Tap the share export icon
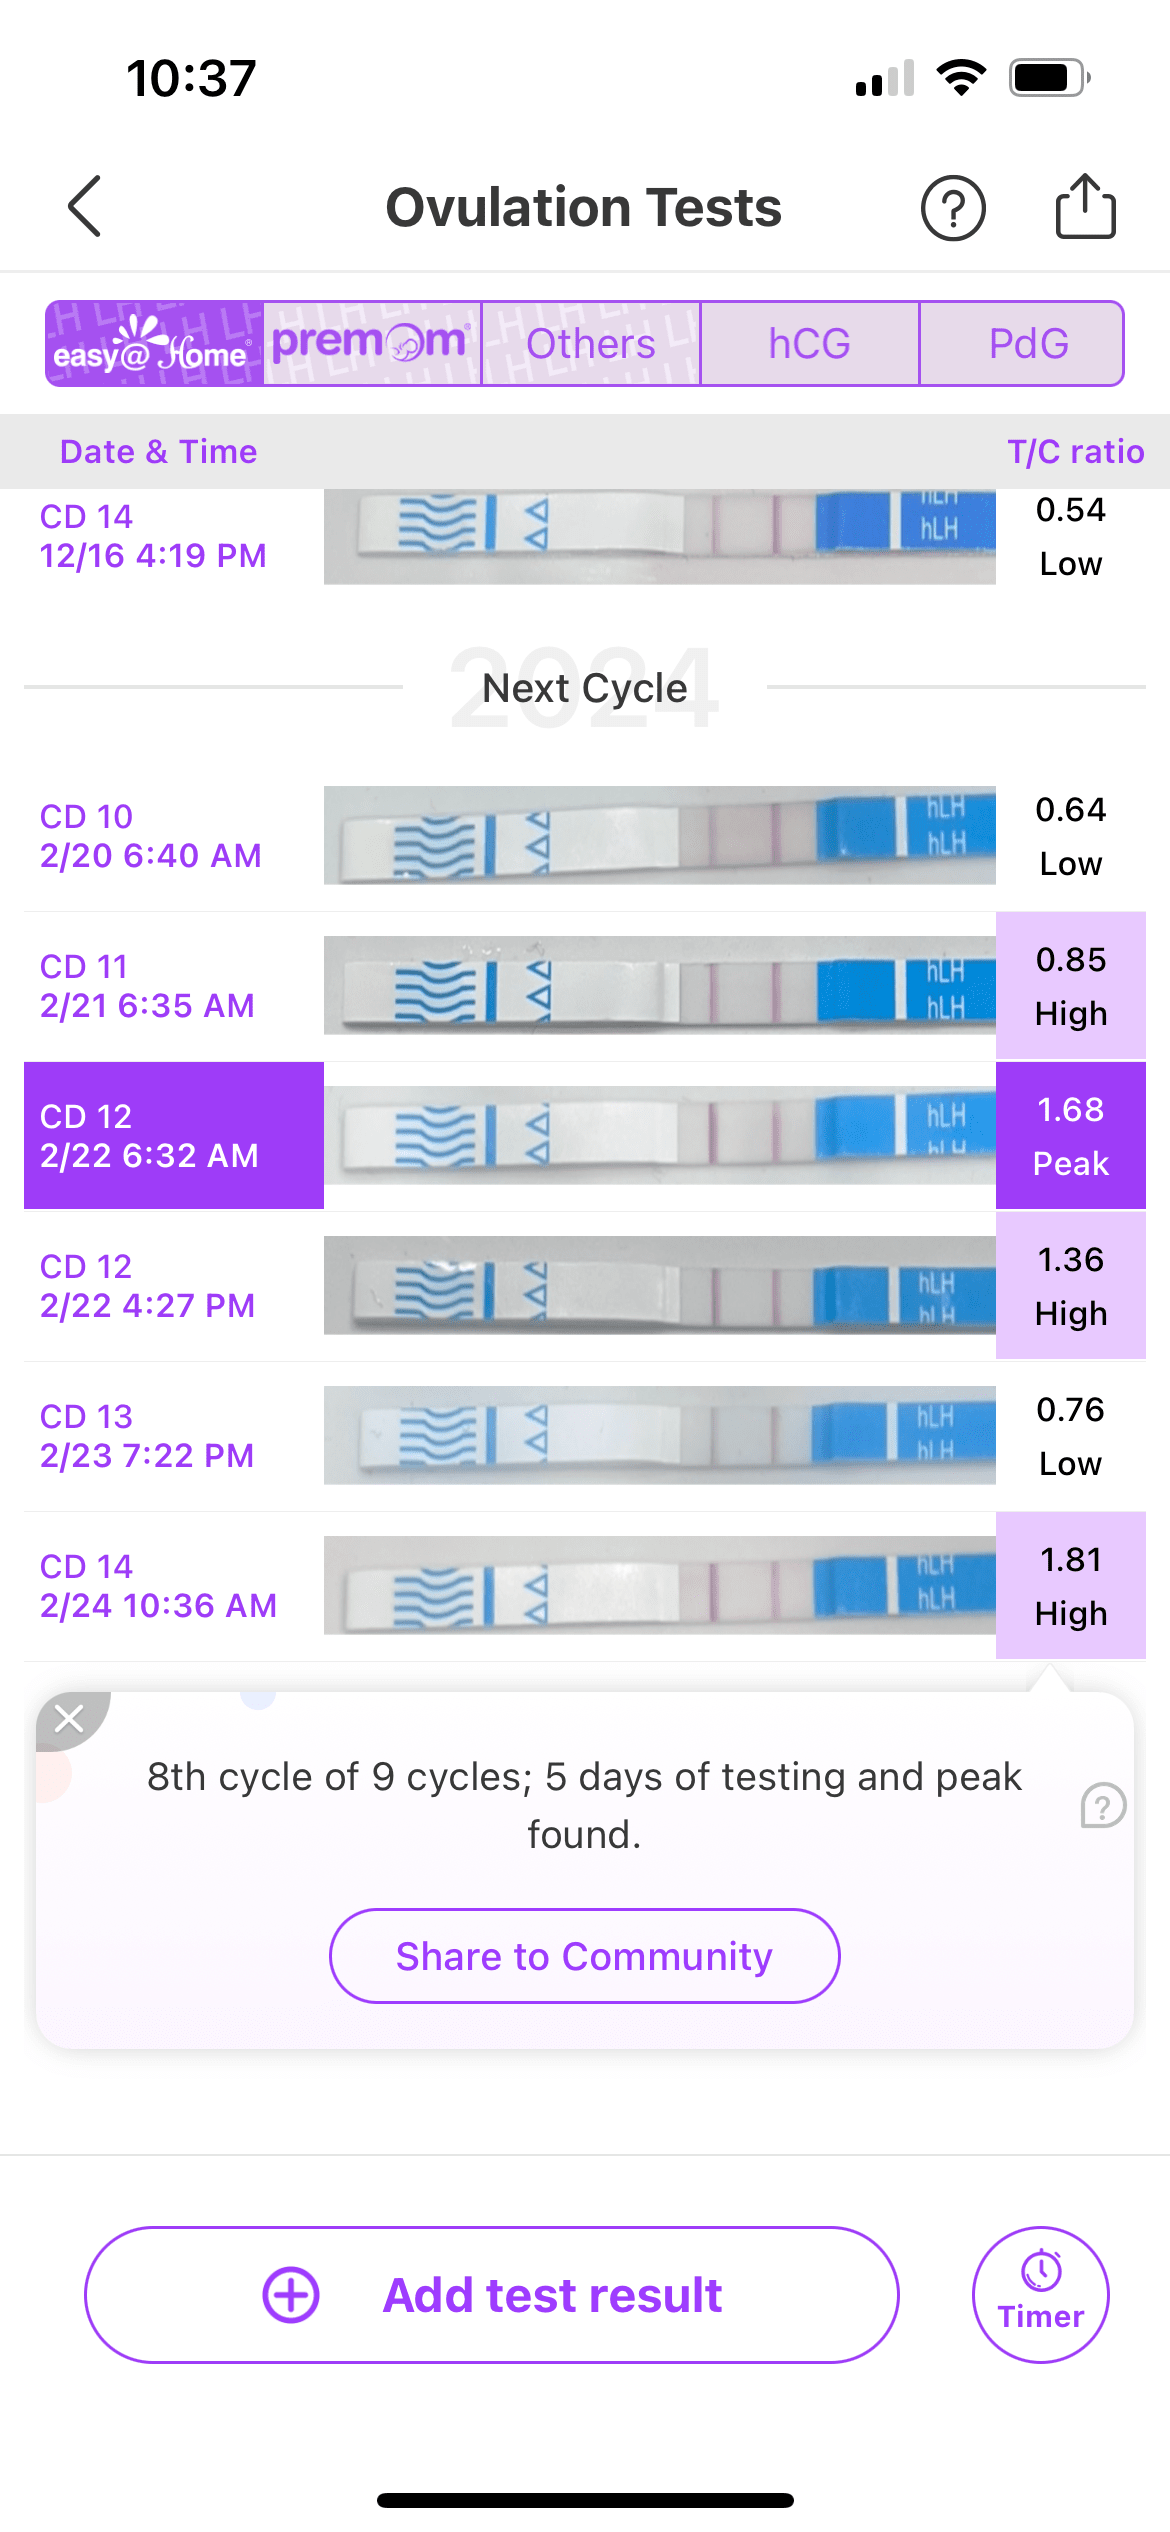Image resolution: width=1170 pixels, height=2532 pixels. (x=1085, y=207)
